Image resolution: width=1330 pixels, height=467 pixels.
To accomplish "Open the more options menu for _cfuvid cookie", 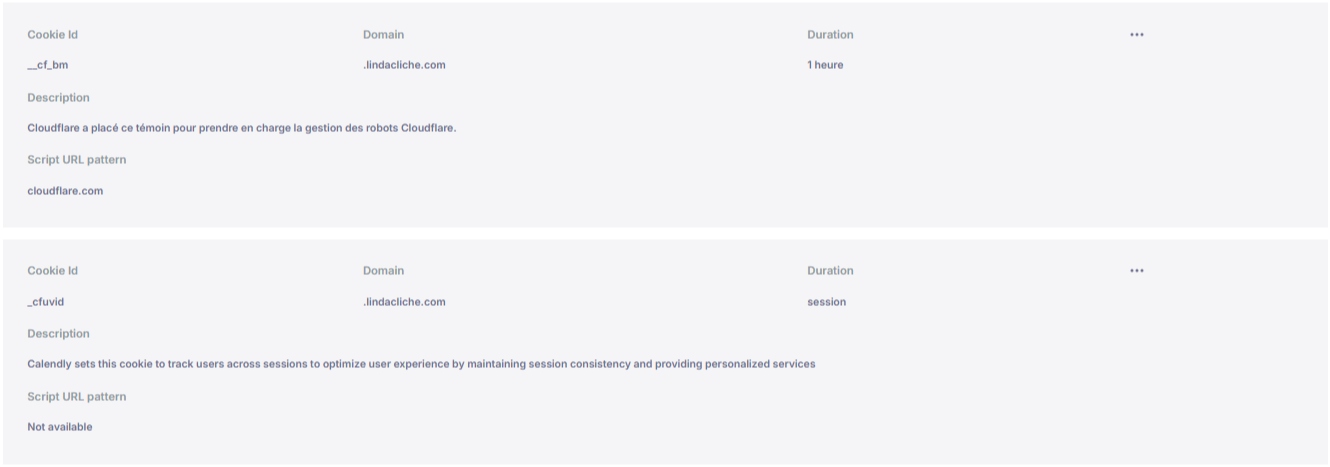I will pos(1136,271).
